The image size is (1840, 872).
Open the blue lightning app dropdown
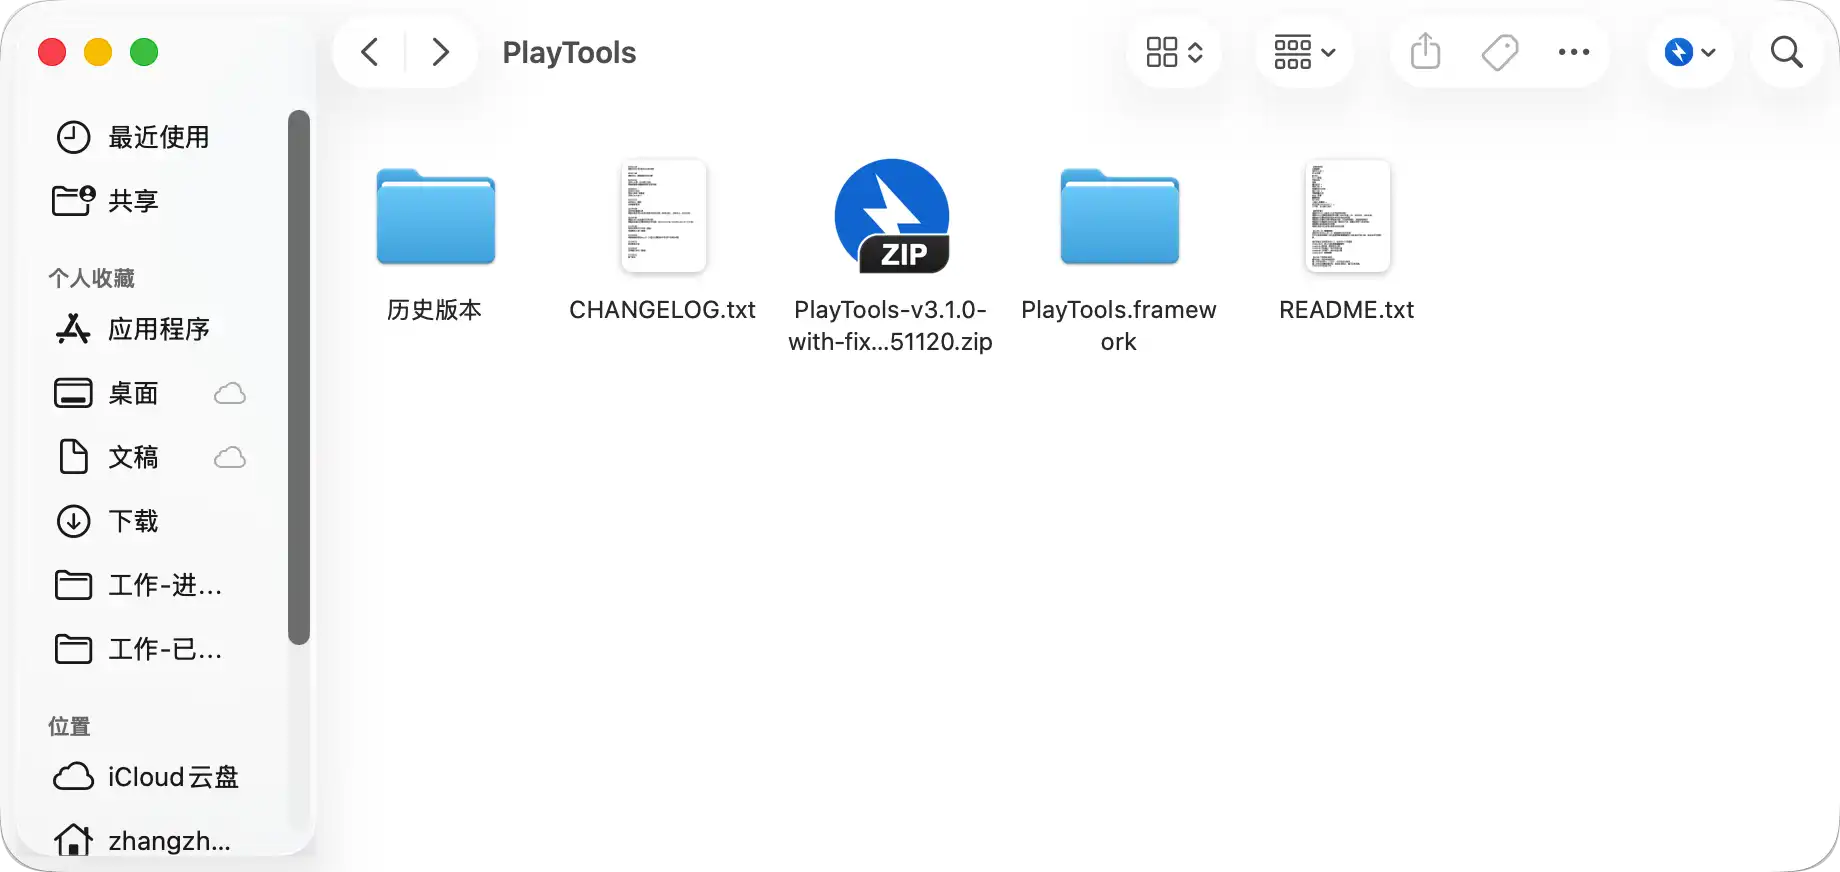pyautogui.click(x=1689, y=52)
